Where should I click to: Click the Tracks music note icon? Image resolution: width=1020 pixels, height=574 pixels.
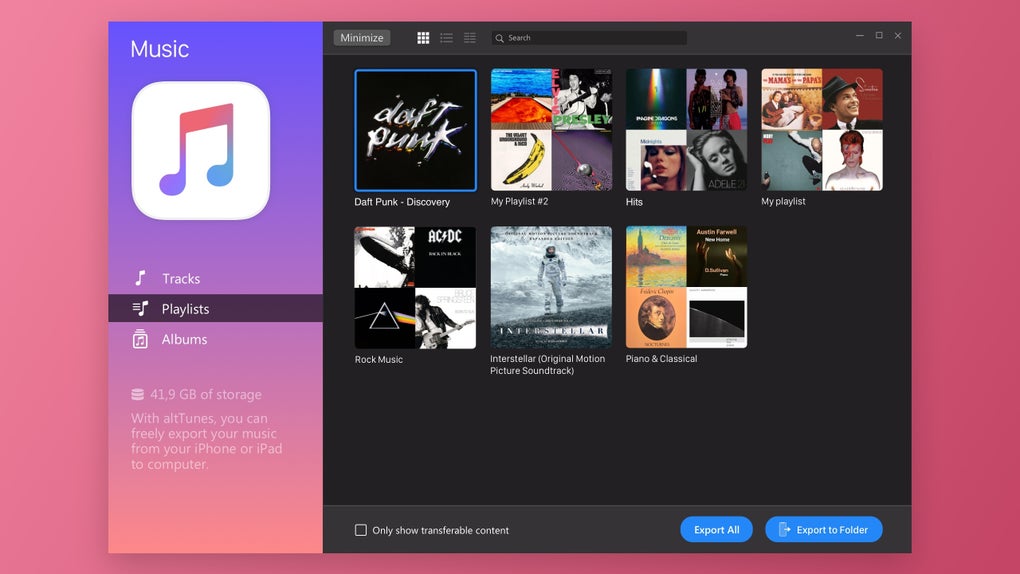(x=141, y=279)
